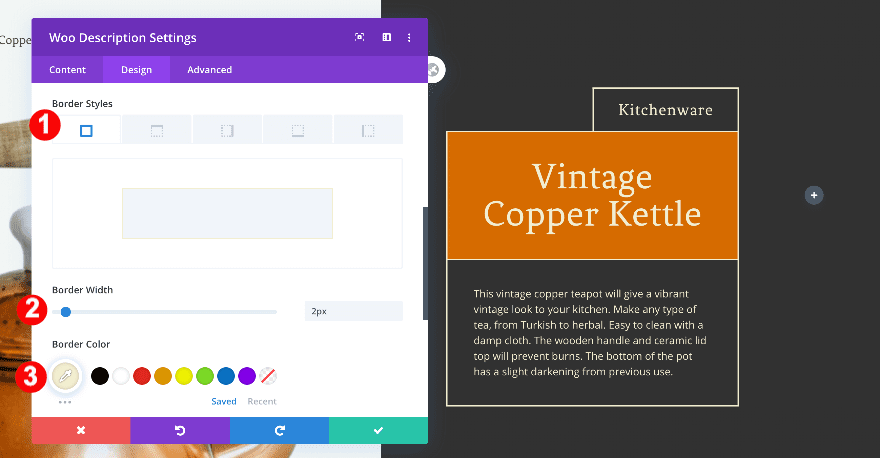
Task: Click the Woo Description Settings title
Action: pyautogui.click(x=122, y=38)
